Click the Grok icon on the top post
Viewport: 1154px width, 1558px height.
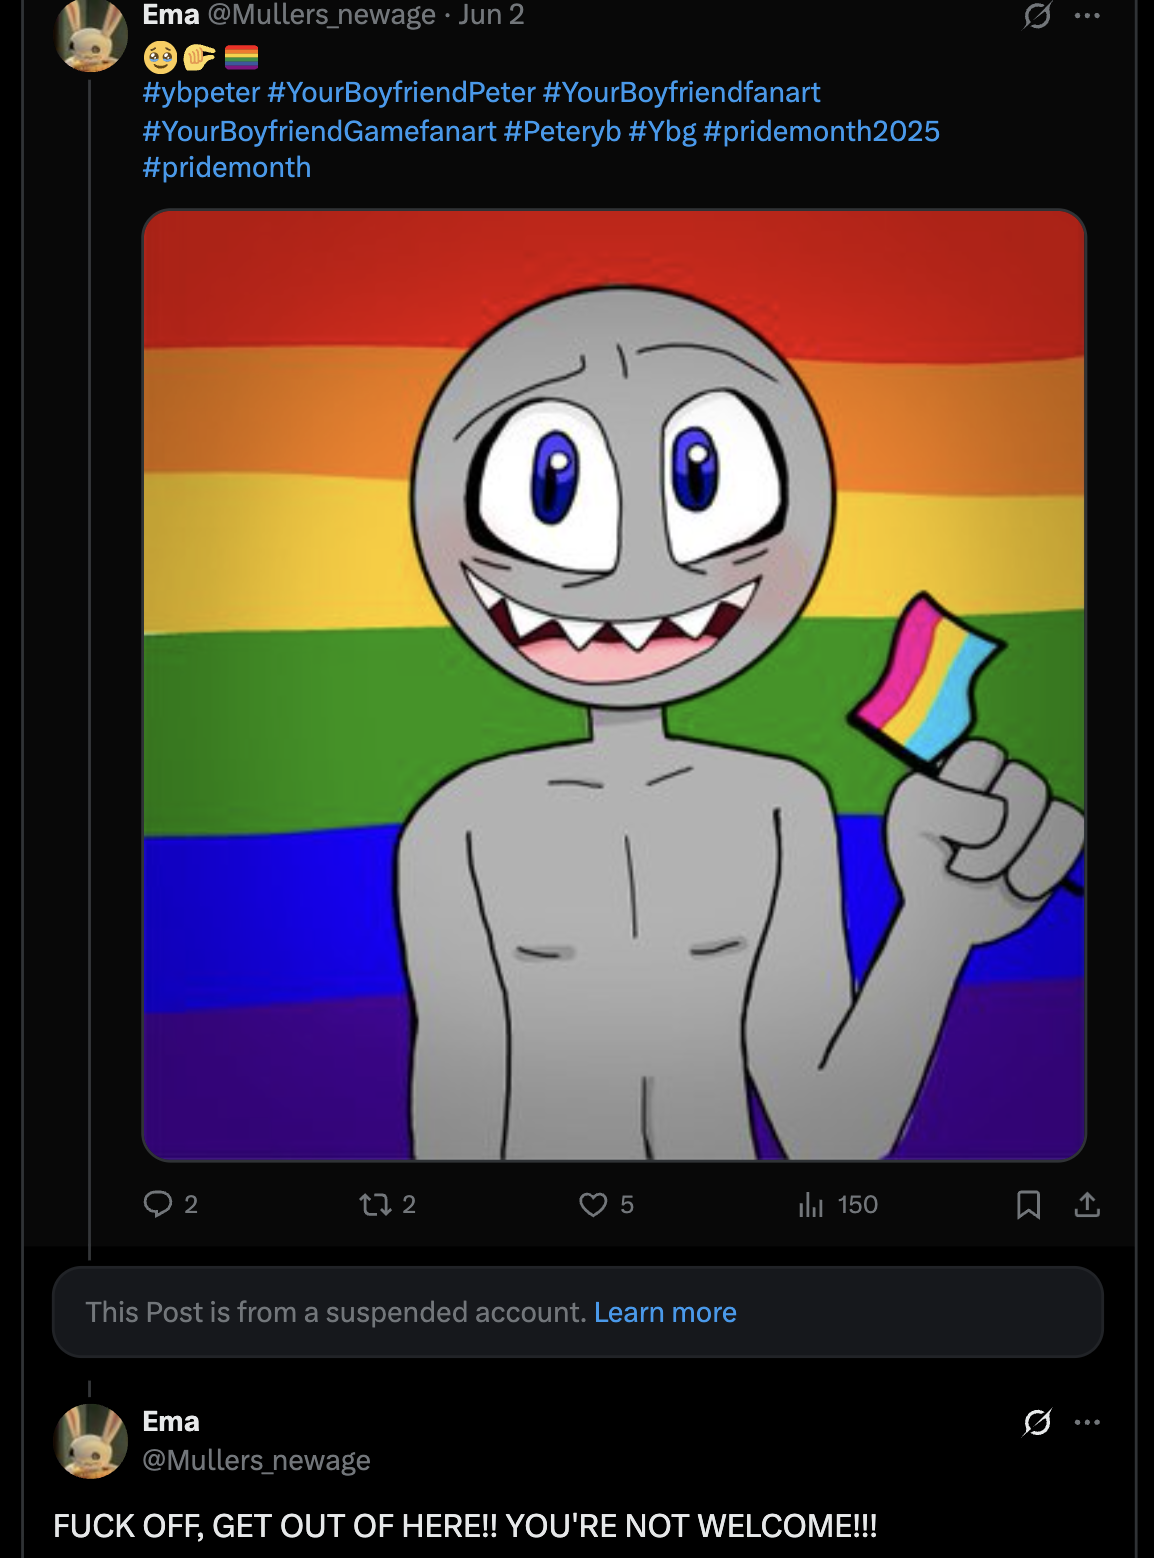(1037, 16)
